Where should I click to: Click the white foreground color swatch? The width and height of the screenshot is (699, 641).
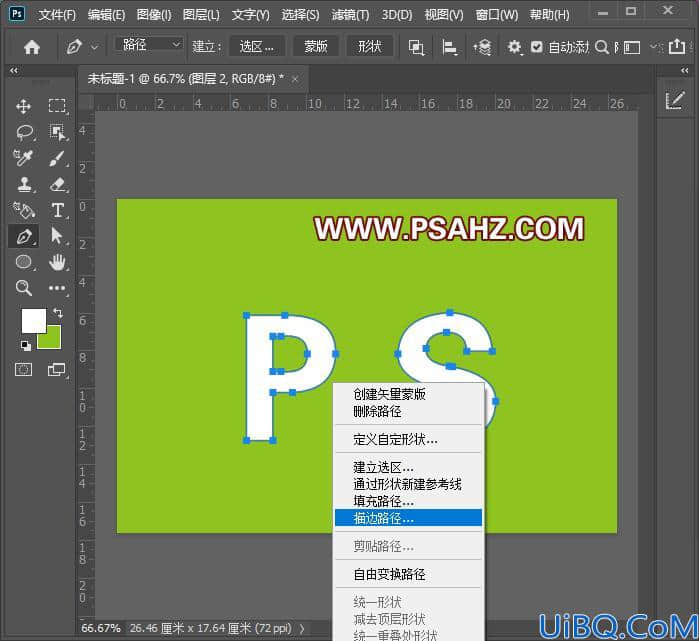coord(33,320)
